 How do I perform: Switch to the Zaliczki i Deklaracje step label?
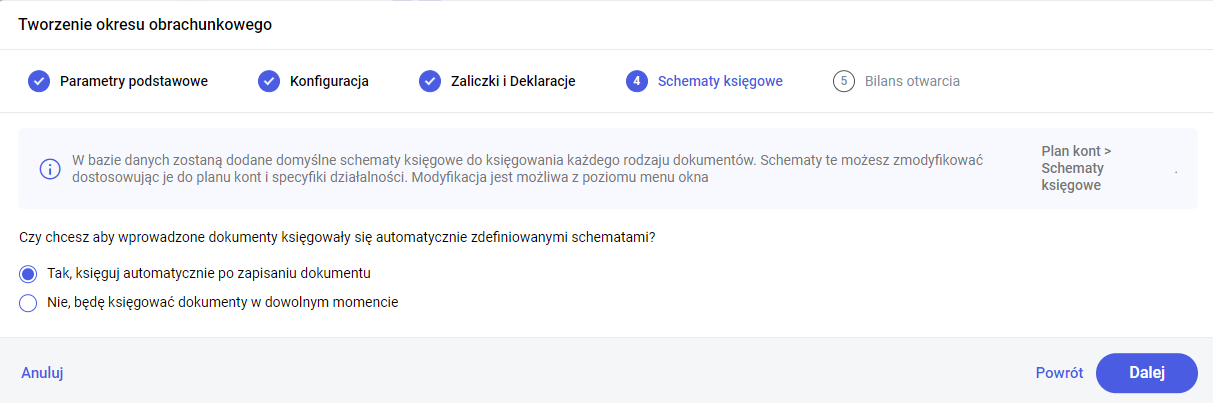(x=513, y=81)
